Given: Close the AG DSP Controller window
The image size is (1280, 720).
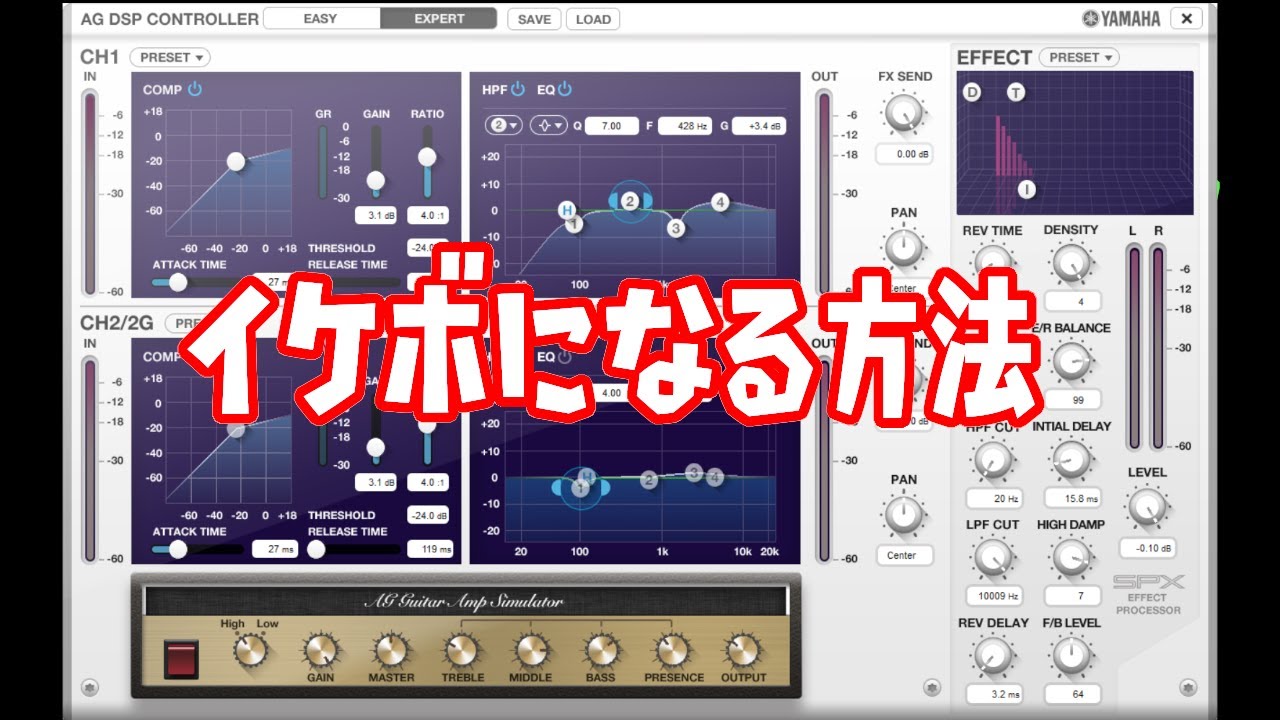Looking at the screenshot, I should click(x=1186, y=18).
